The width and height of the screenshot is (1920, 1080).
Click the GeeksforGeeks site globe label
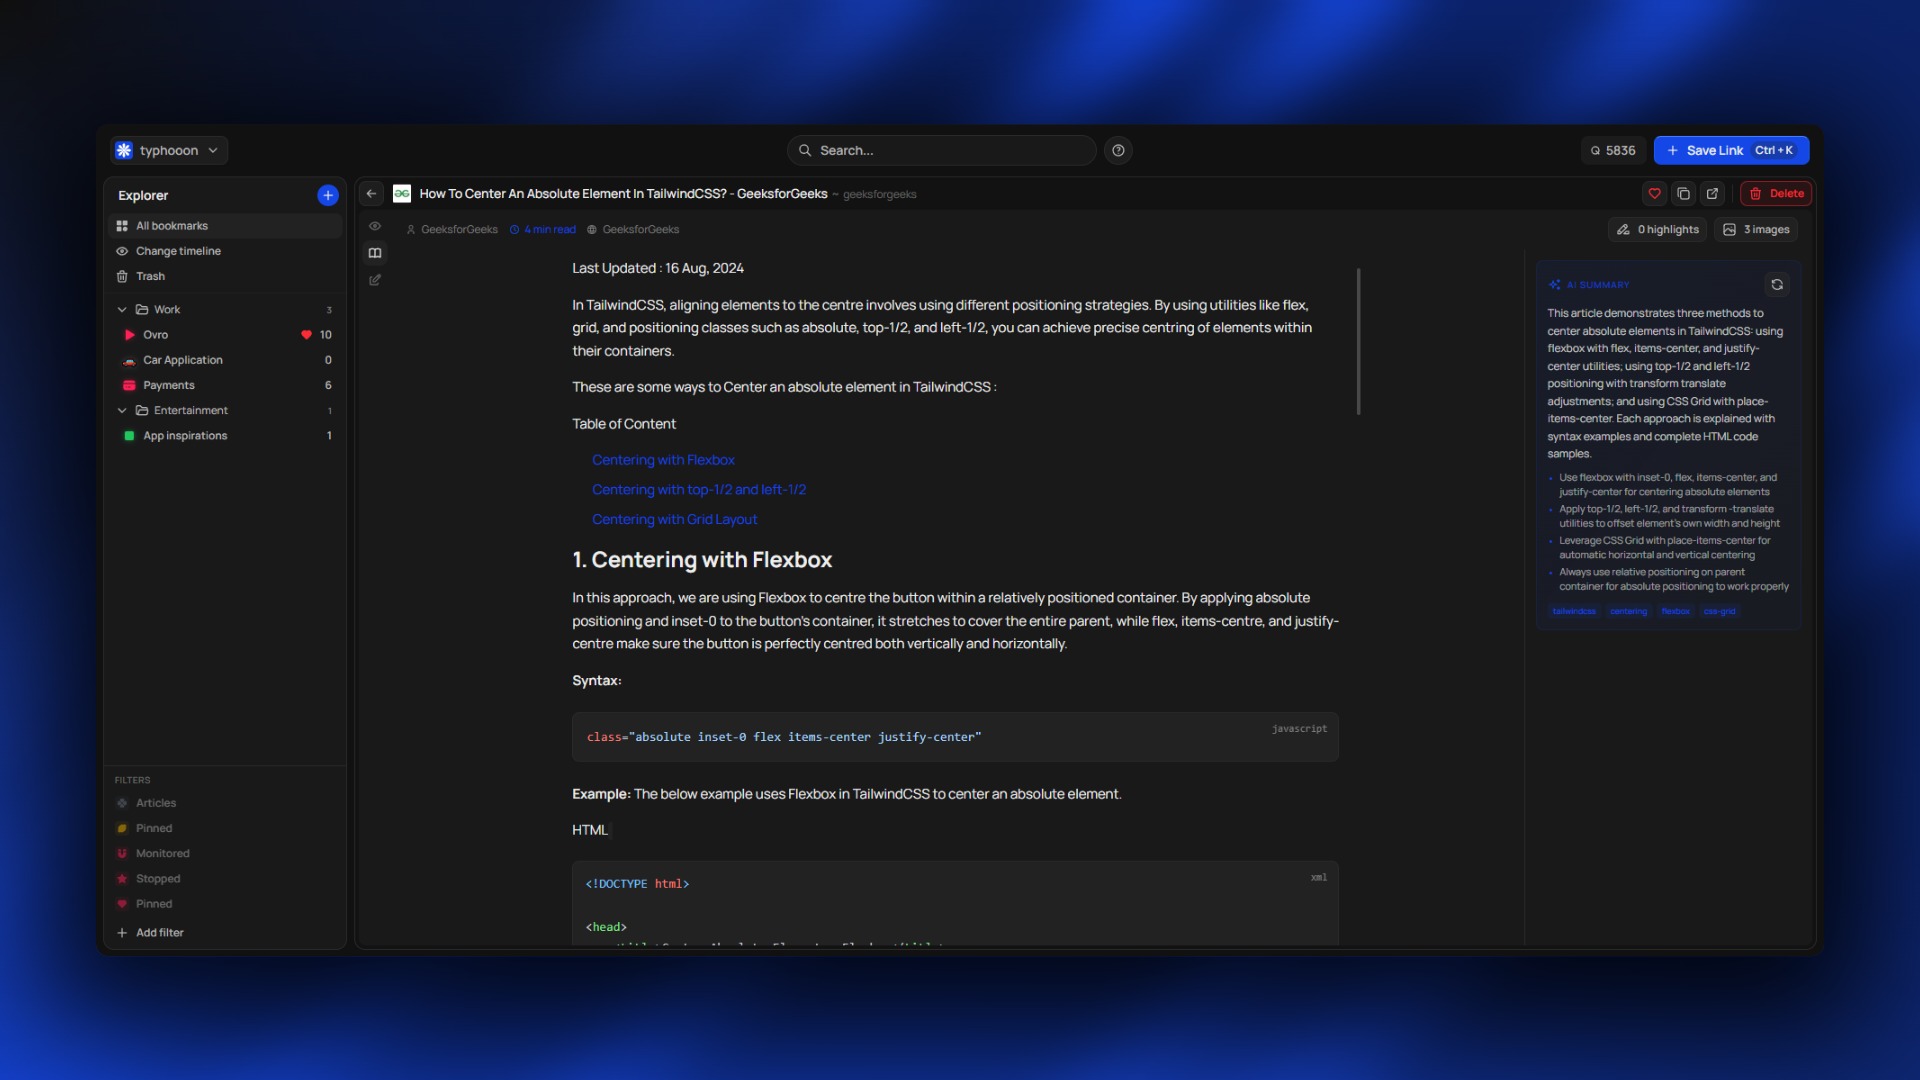pos(633,230)
